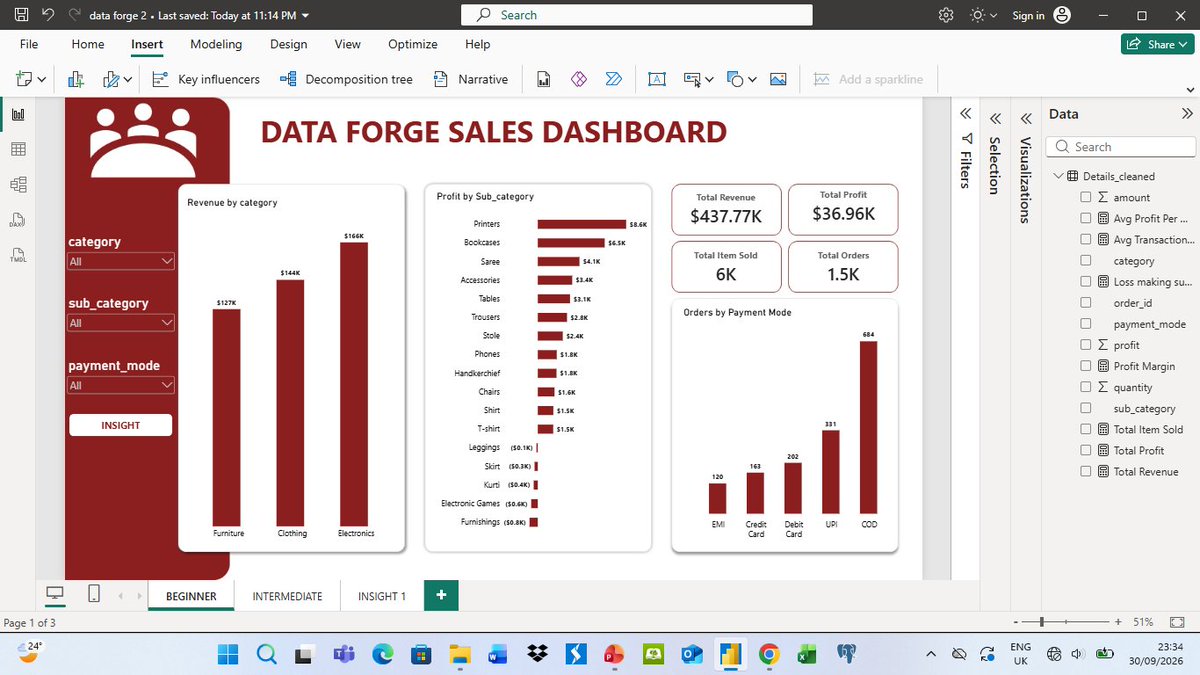Switch to the Modeling ribbon tab
This screenshot has width=1200, height=675.
(216, 44)
